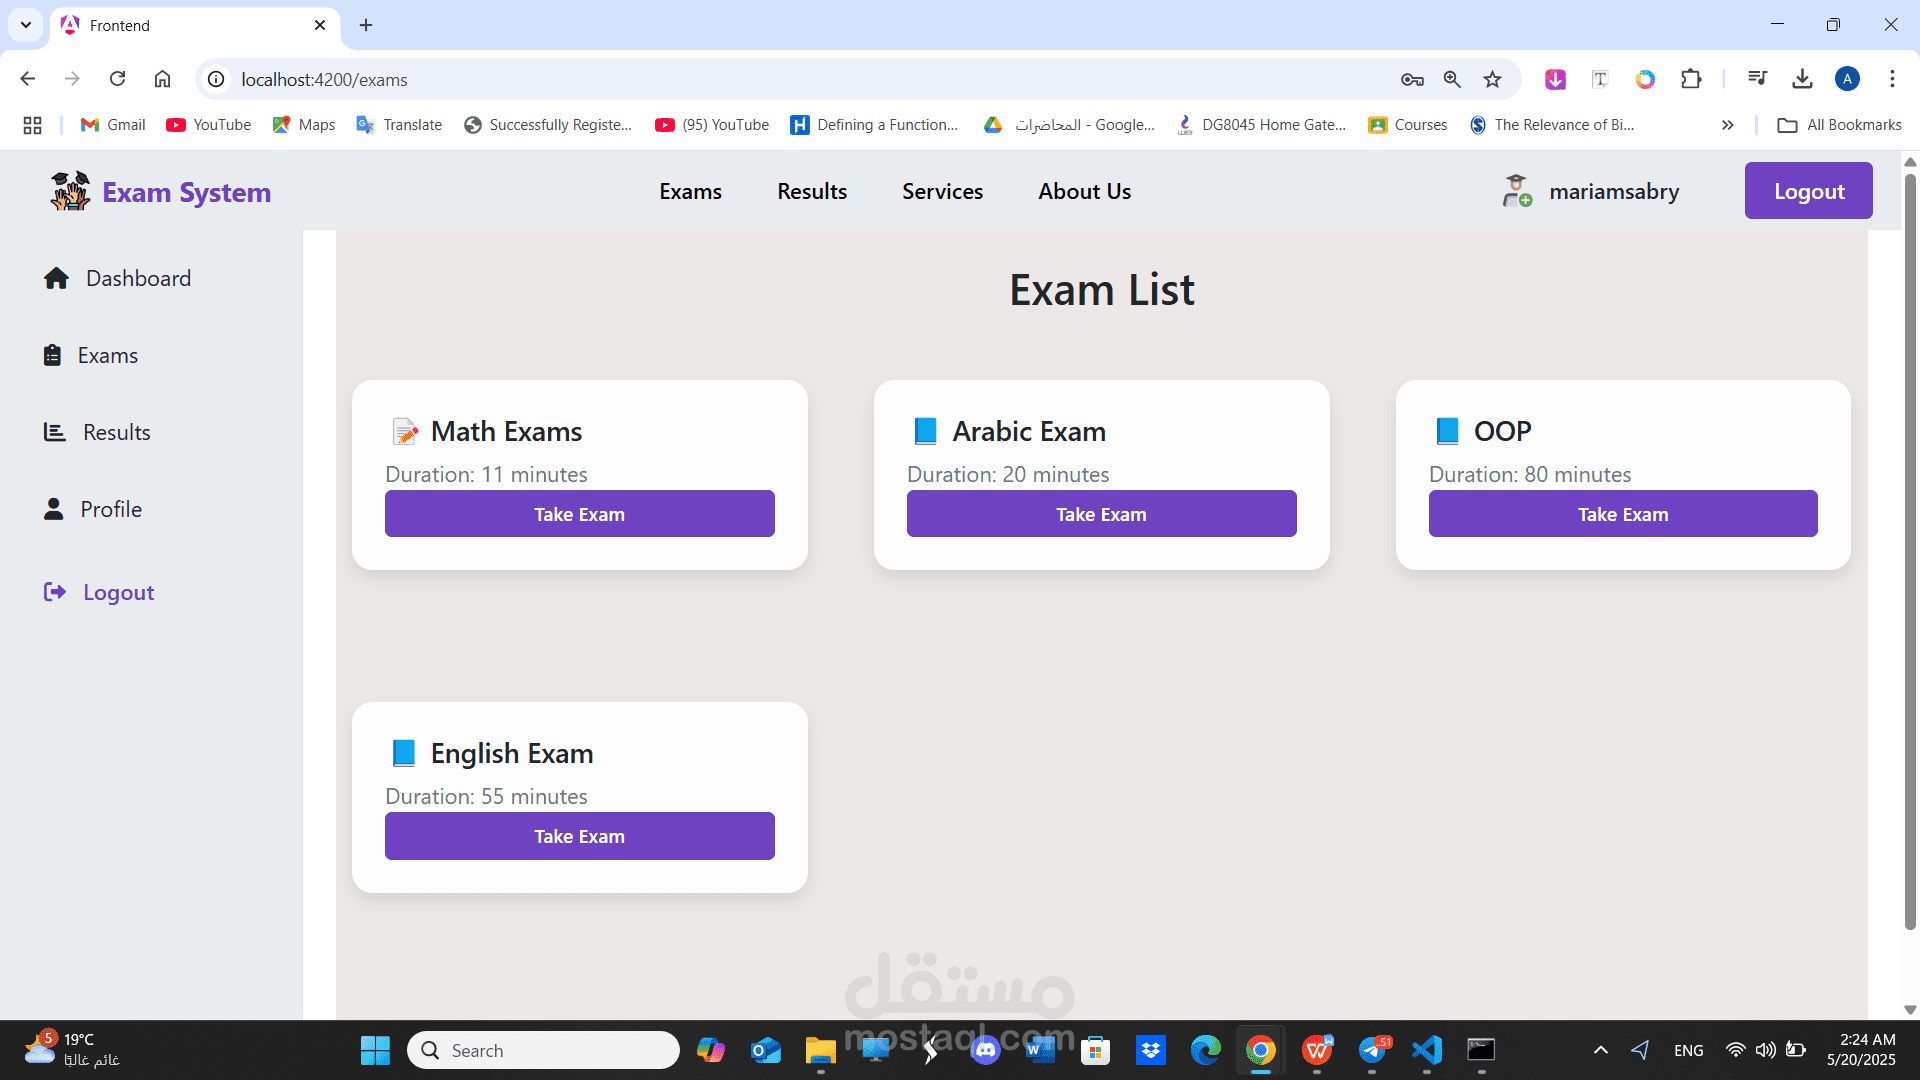Open Dashboard via the home icon
The width and height of the screenshot is (1920, 1080).
click(x=56, y=278)
